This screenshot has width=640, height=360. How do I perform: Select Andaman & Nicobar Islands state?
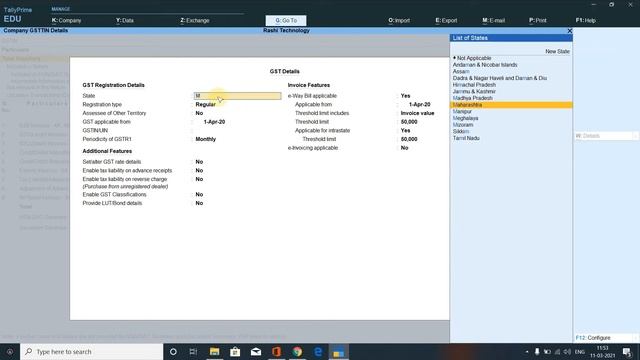click(x=485, y=65)
